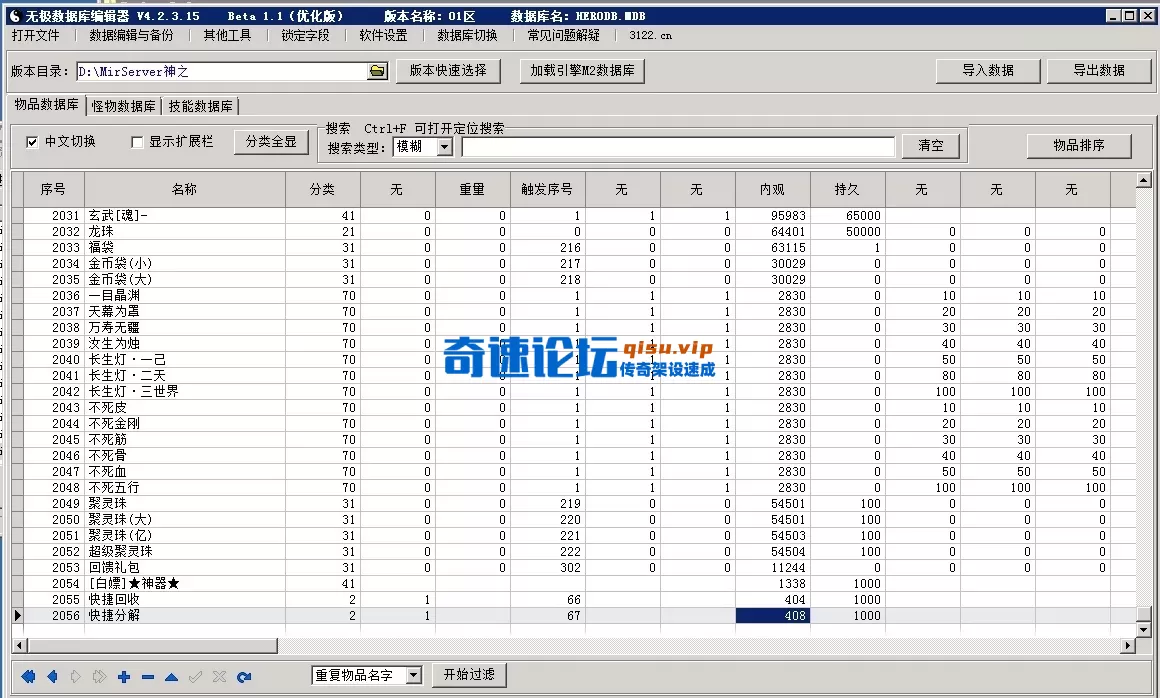Click the 加载引擎M2数据库 button
This screenshot has height=698, width=1160.
582,71
